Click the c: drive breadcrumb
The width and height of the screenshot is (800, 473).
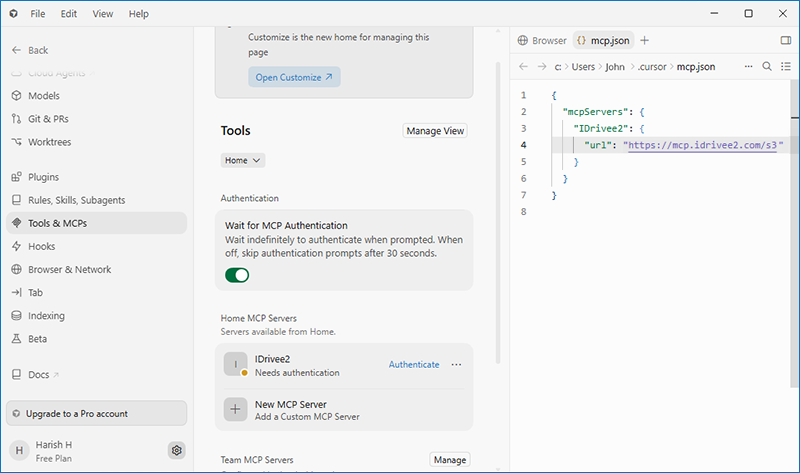(558, 66)
